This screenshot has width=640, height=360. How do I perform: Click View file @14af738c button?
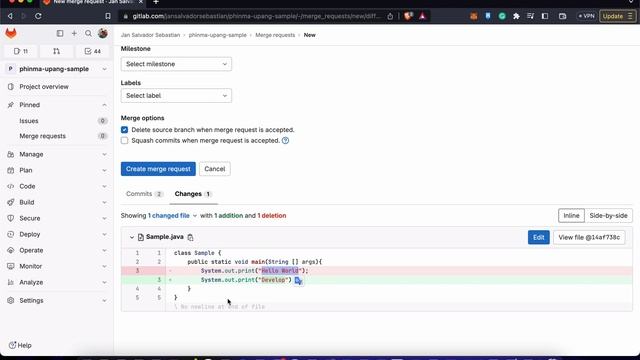(589, 237)
